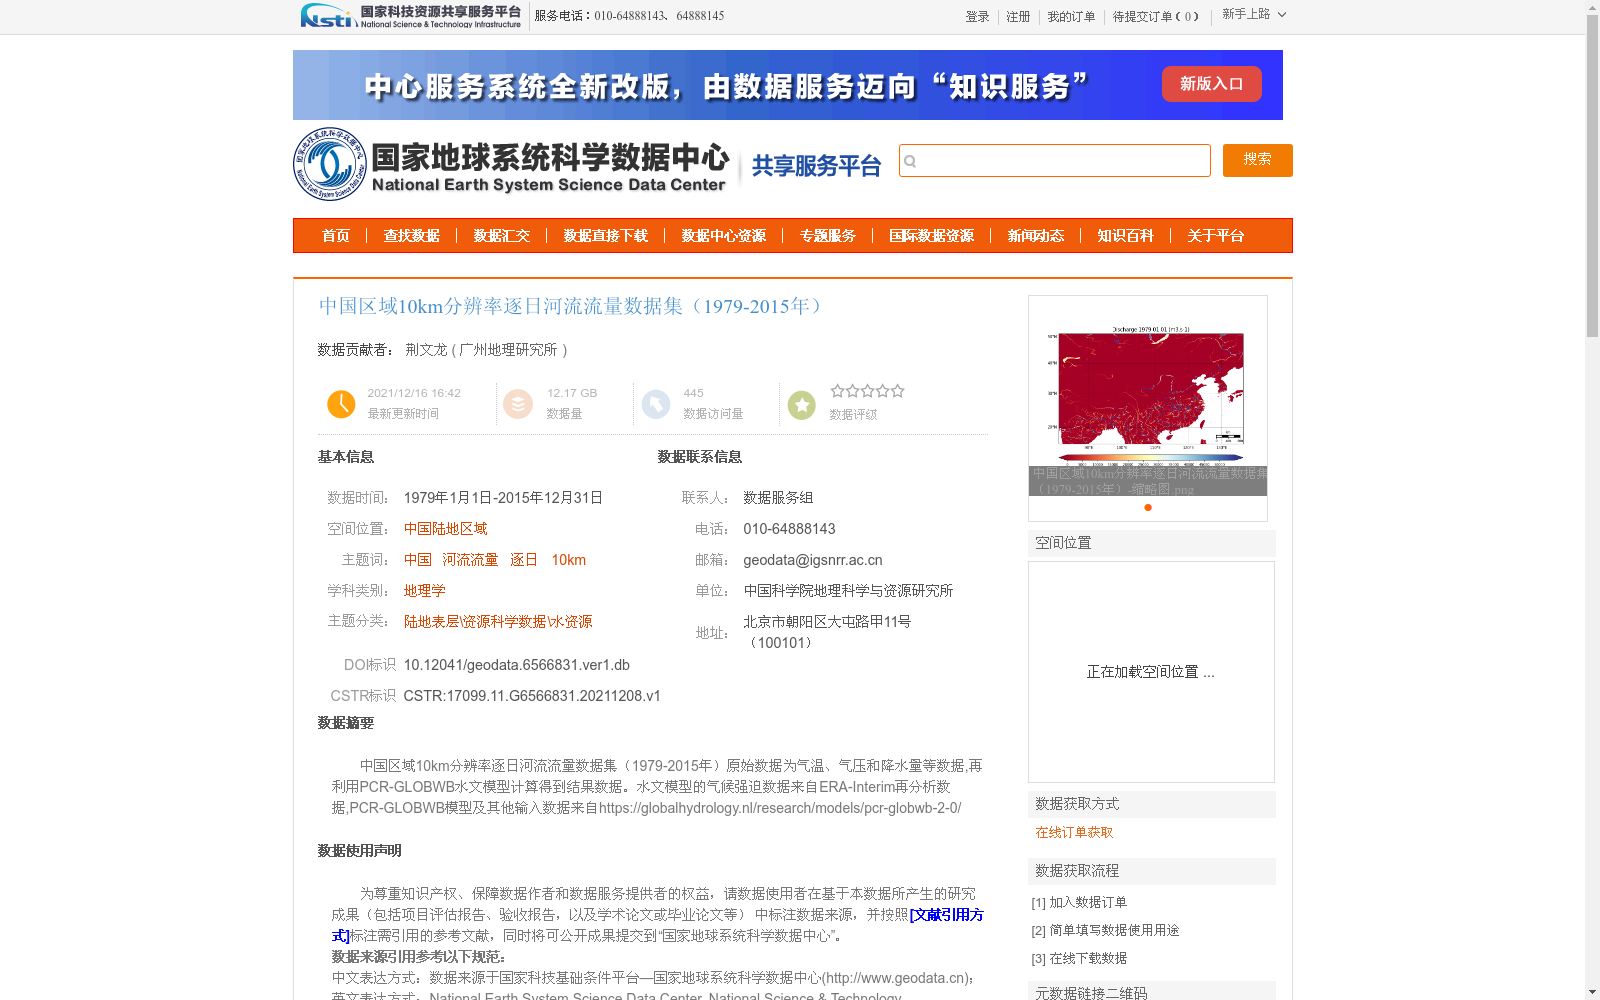Click the 在线订单获取 link
The image size is (1600, 1000).
point(1074,832)
